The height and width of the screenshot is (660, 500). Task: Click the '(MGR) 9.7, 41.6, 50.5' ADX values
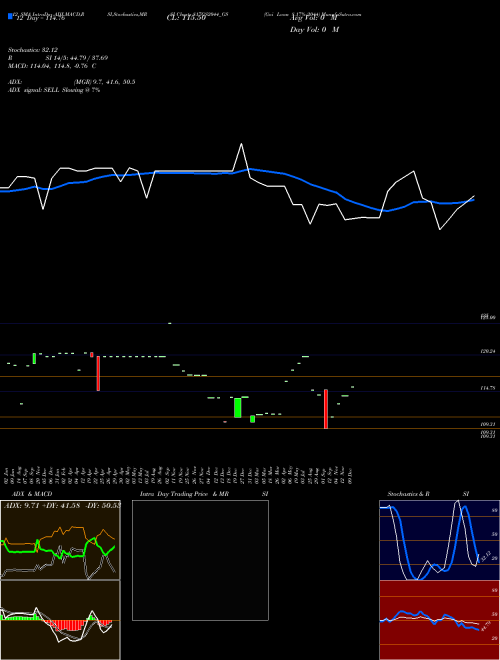point(104,82)
